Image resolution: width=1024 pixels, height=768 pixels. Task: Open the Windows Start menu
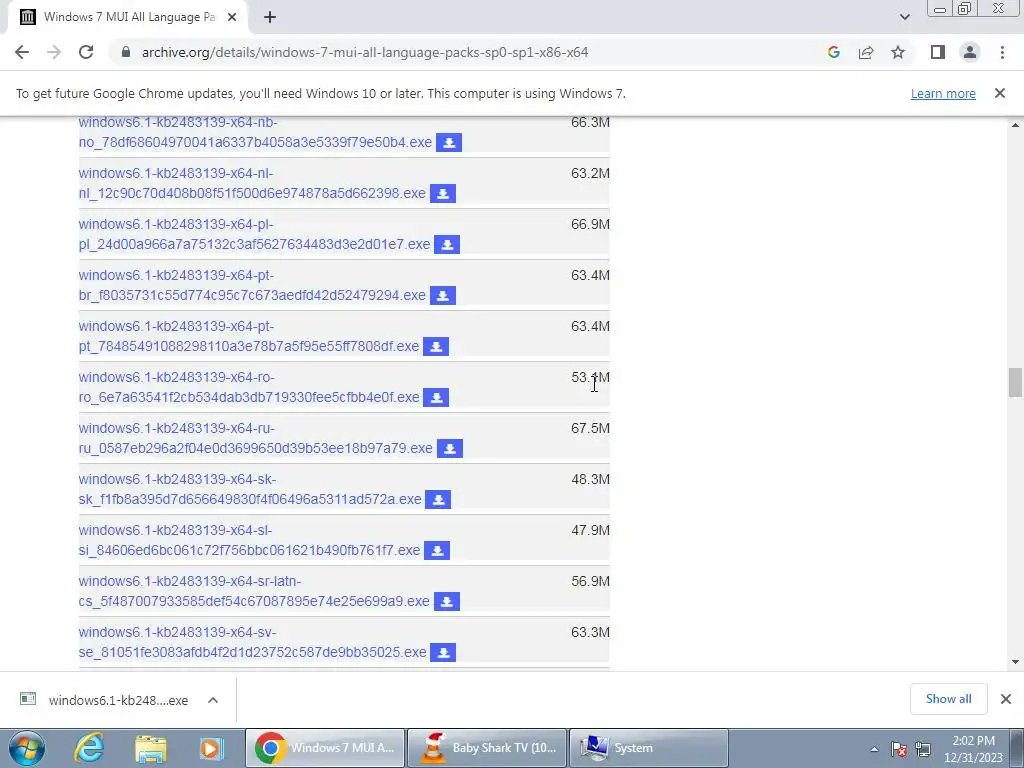pyautogui.click(x=27, y=748)
